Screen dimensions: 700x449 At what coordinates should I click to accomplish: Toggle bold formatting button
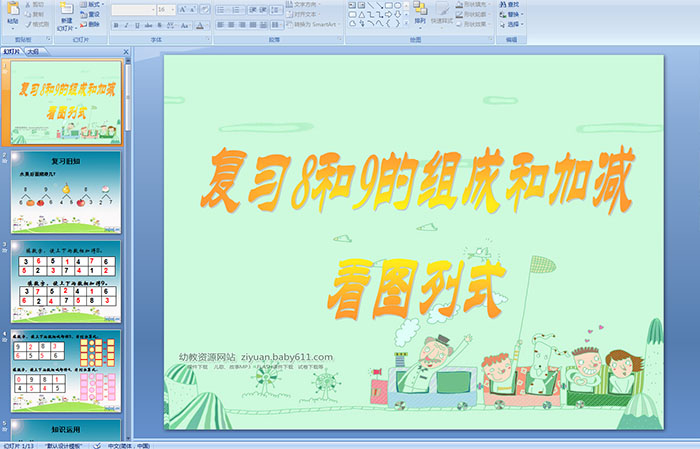click(113, 24)
